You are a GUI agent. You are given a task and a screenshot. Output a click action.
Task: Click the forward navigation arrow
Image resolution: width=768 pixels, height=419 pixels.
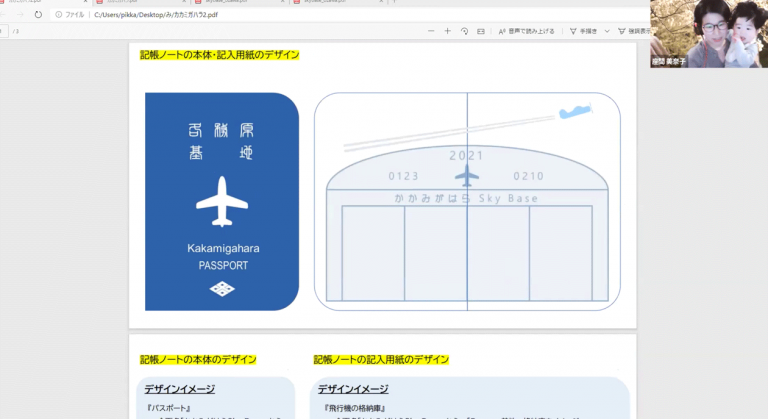click(x=20, y=15)
